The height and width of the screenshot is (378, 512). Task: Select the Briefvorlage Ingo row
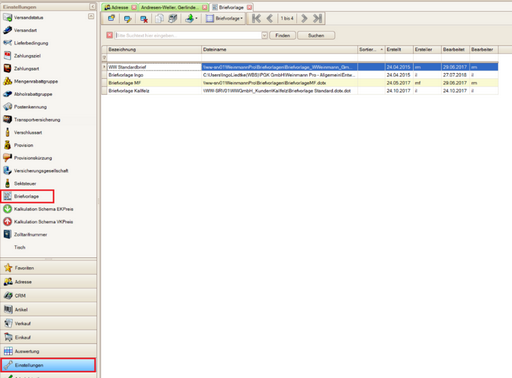click(300, 75)
